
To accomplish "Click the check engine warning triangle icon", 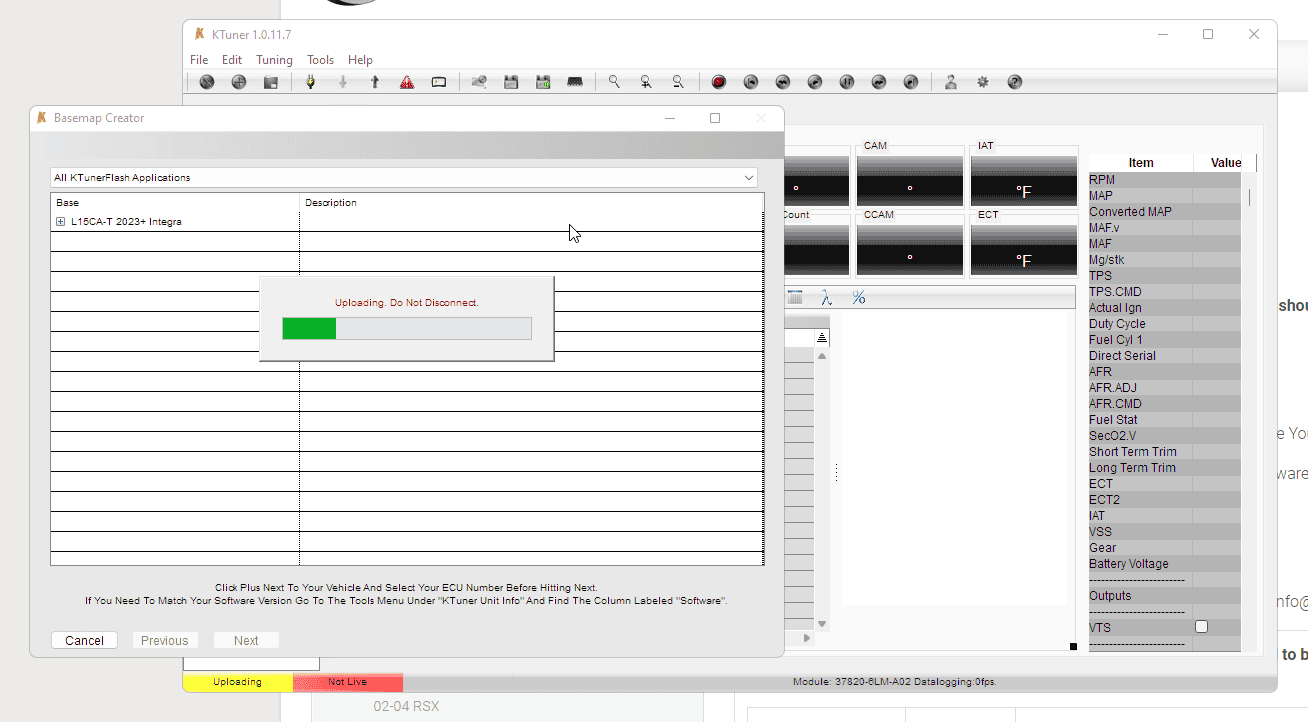I will [407, 81].
